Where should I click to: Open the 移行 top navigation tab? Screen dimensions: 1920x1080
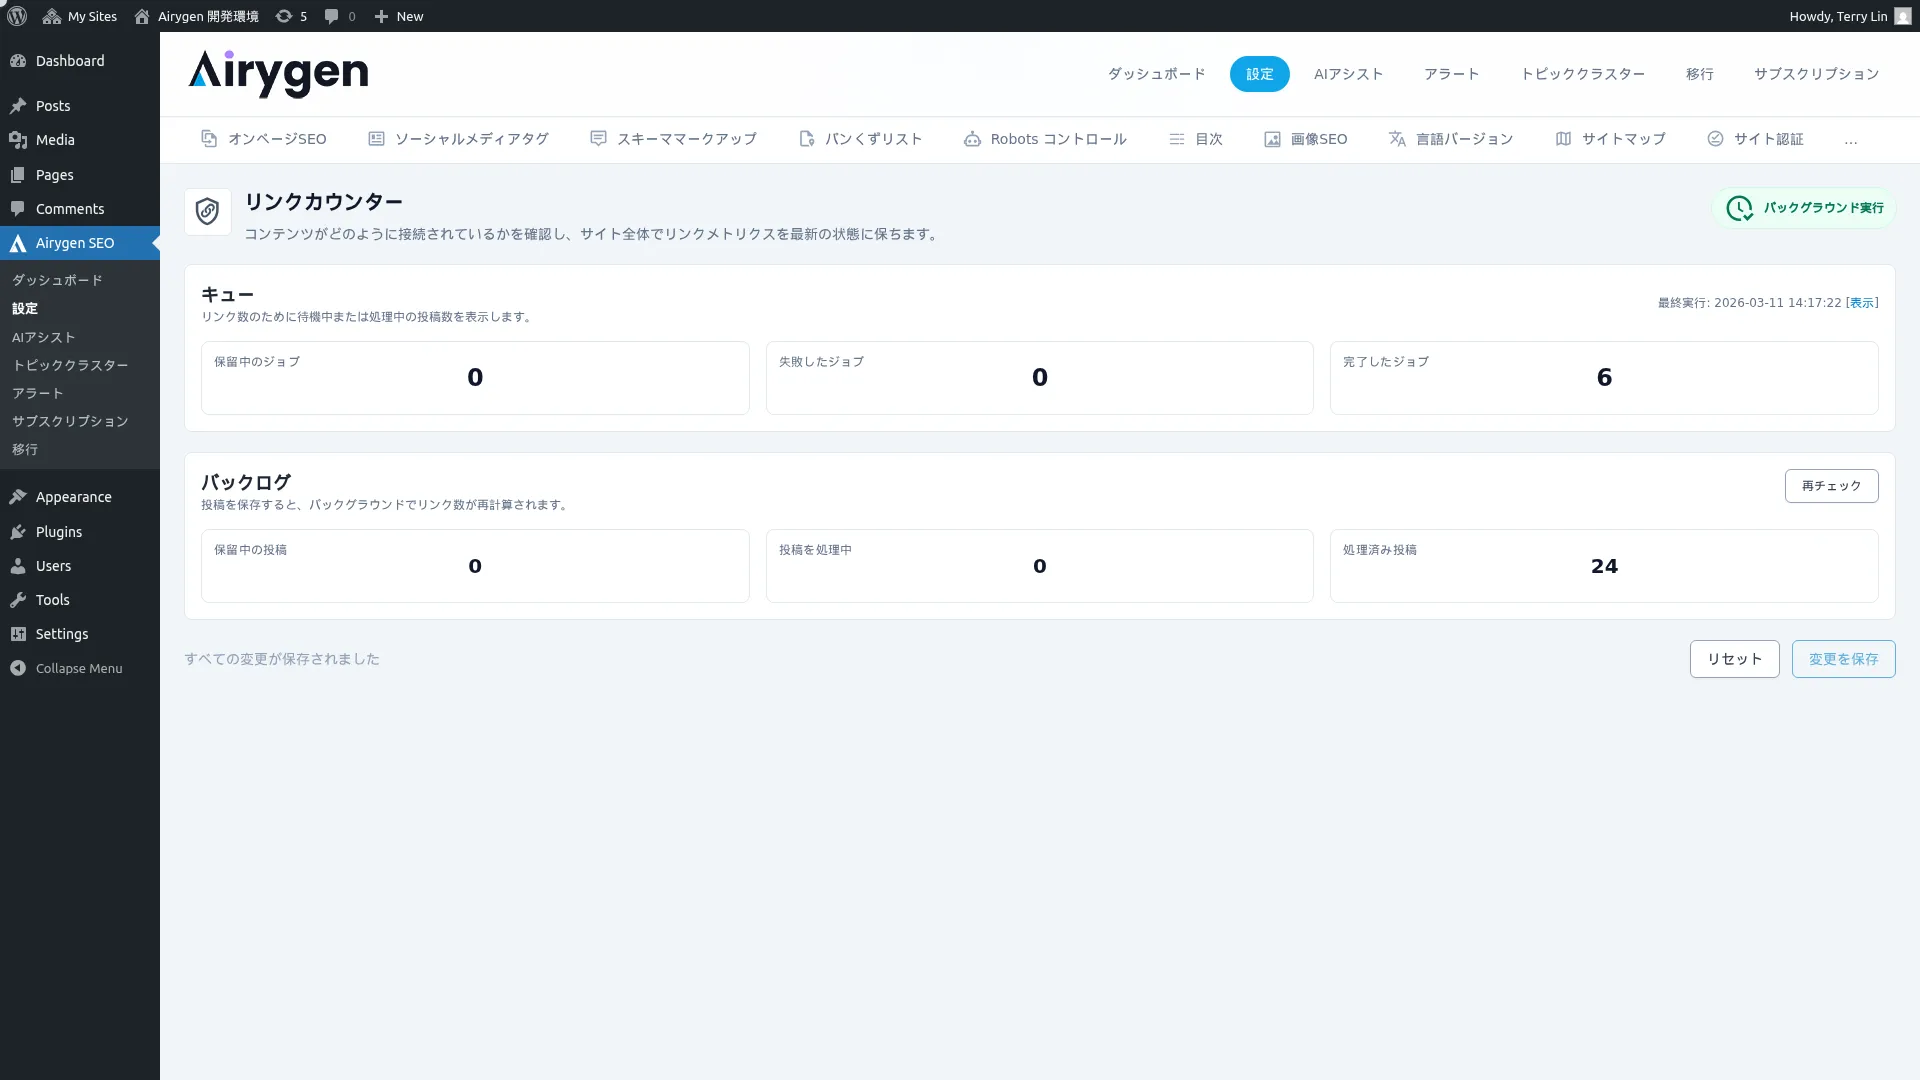point(1700,74)
